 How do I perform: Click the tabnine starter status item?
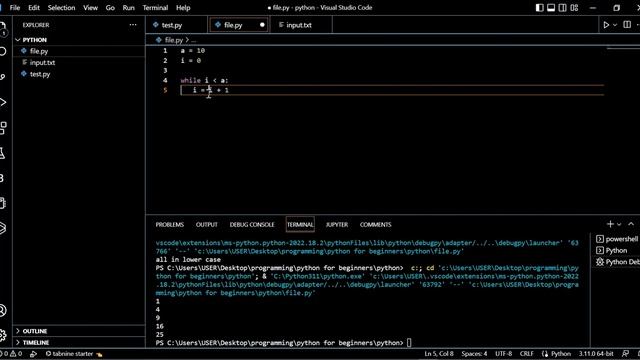click(73, 354)
